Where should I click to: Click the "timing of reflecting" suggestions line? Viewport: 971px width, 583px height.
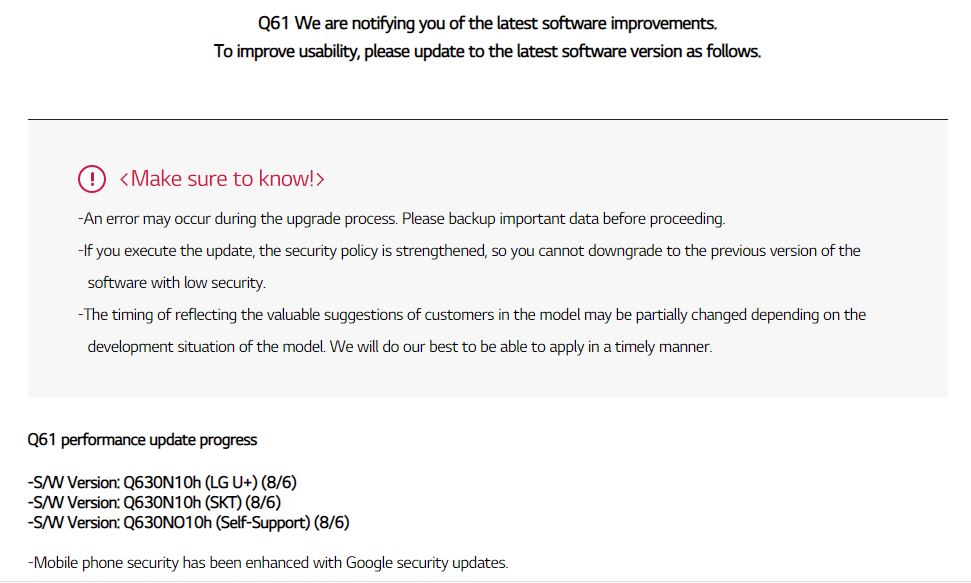(x=472, y=314)
